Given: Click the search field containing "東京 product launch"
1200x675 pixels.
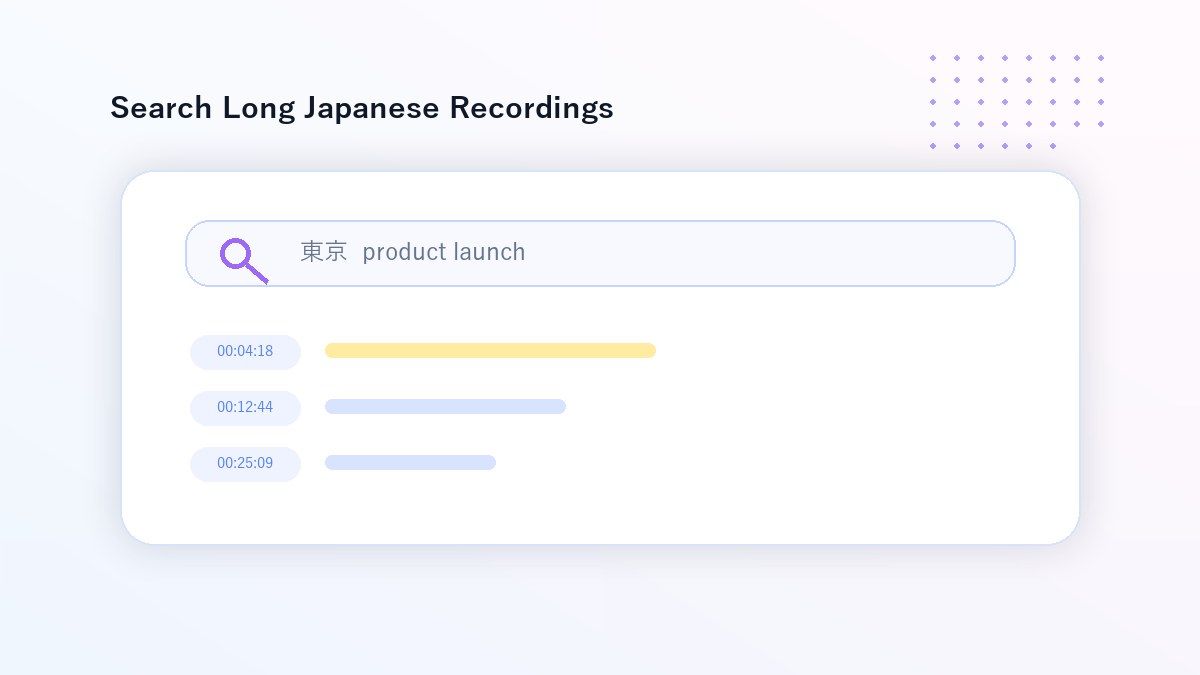Looking at the screenshot, I should [600, 253].
